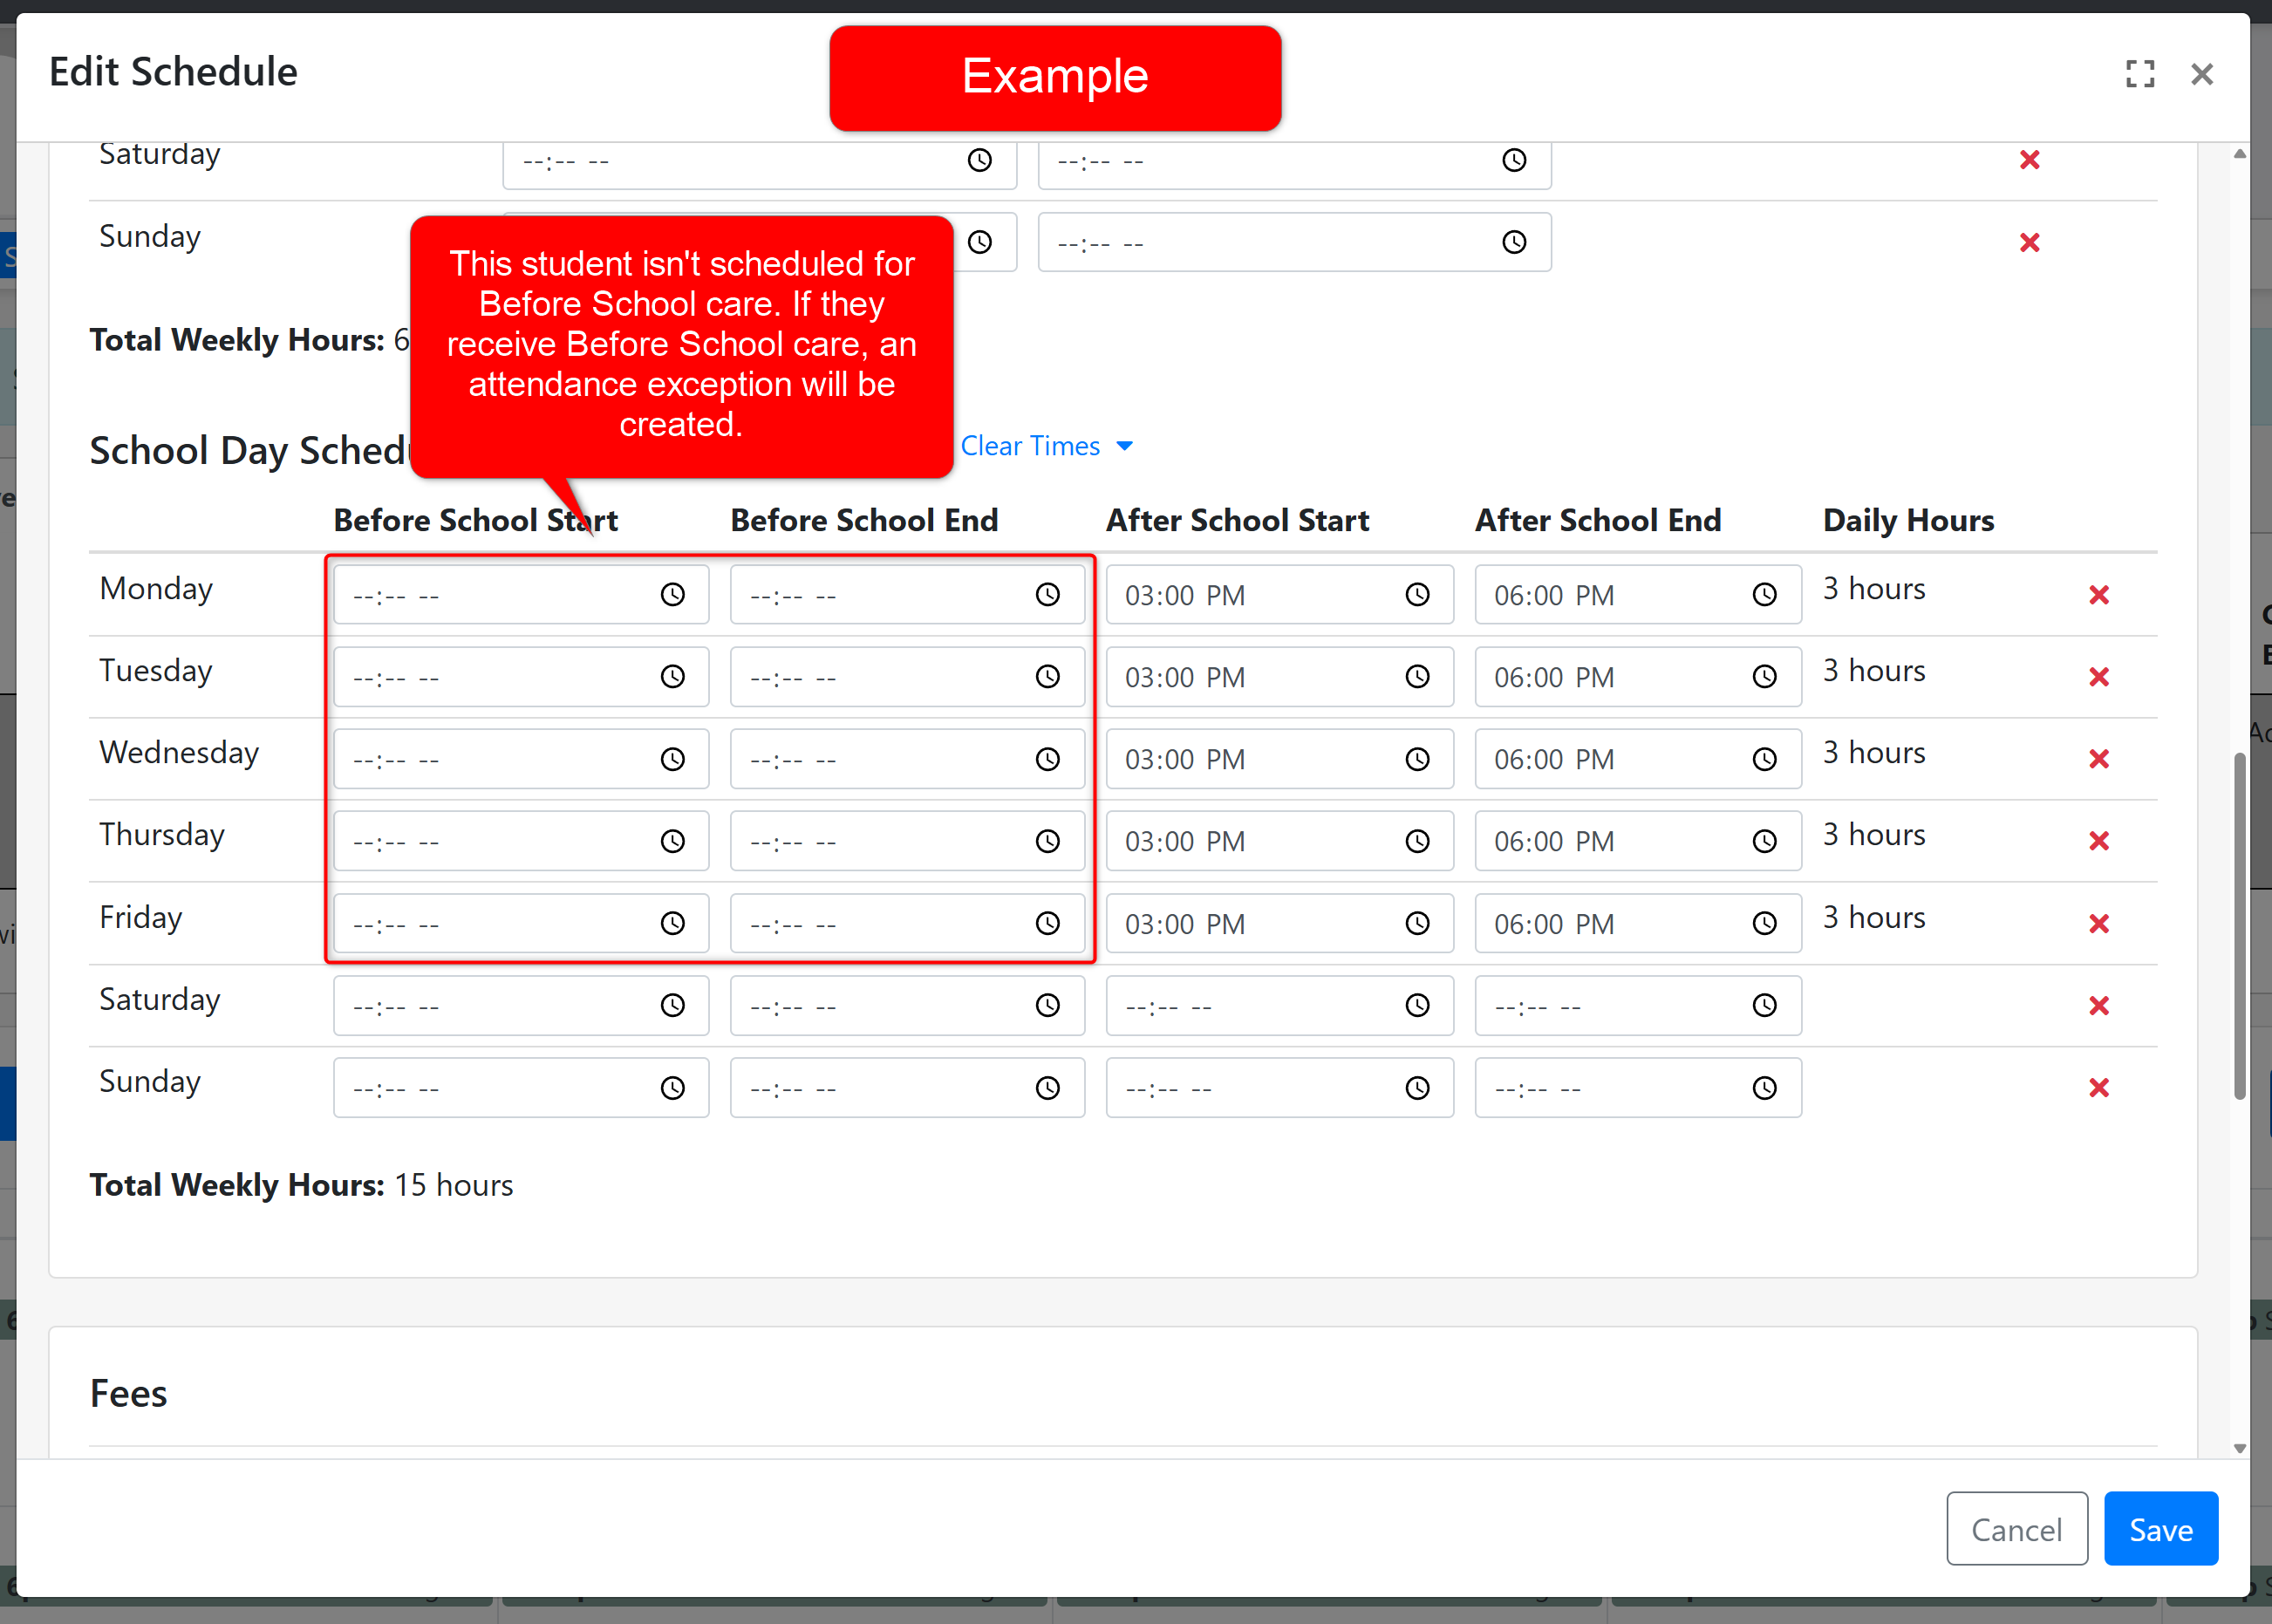The height and width of the screenshot is (1624, 2272).
Task: Click red X to clear Monday row
Action: (2098, 595)
